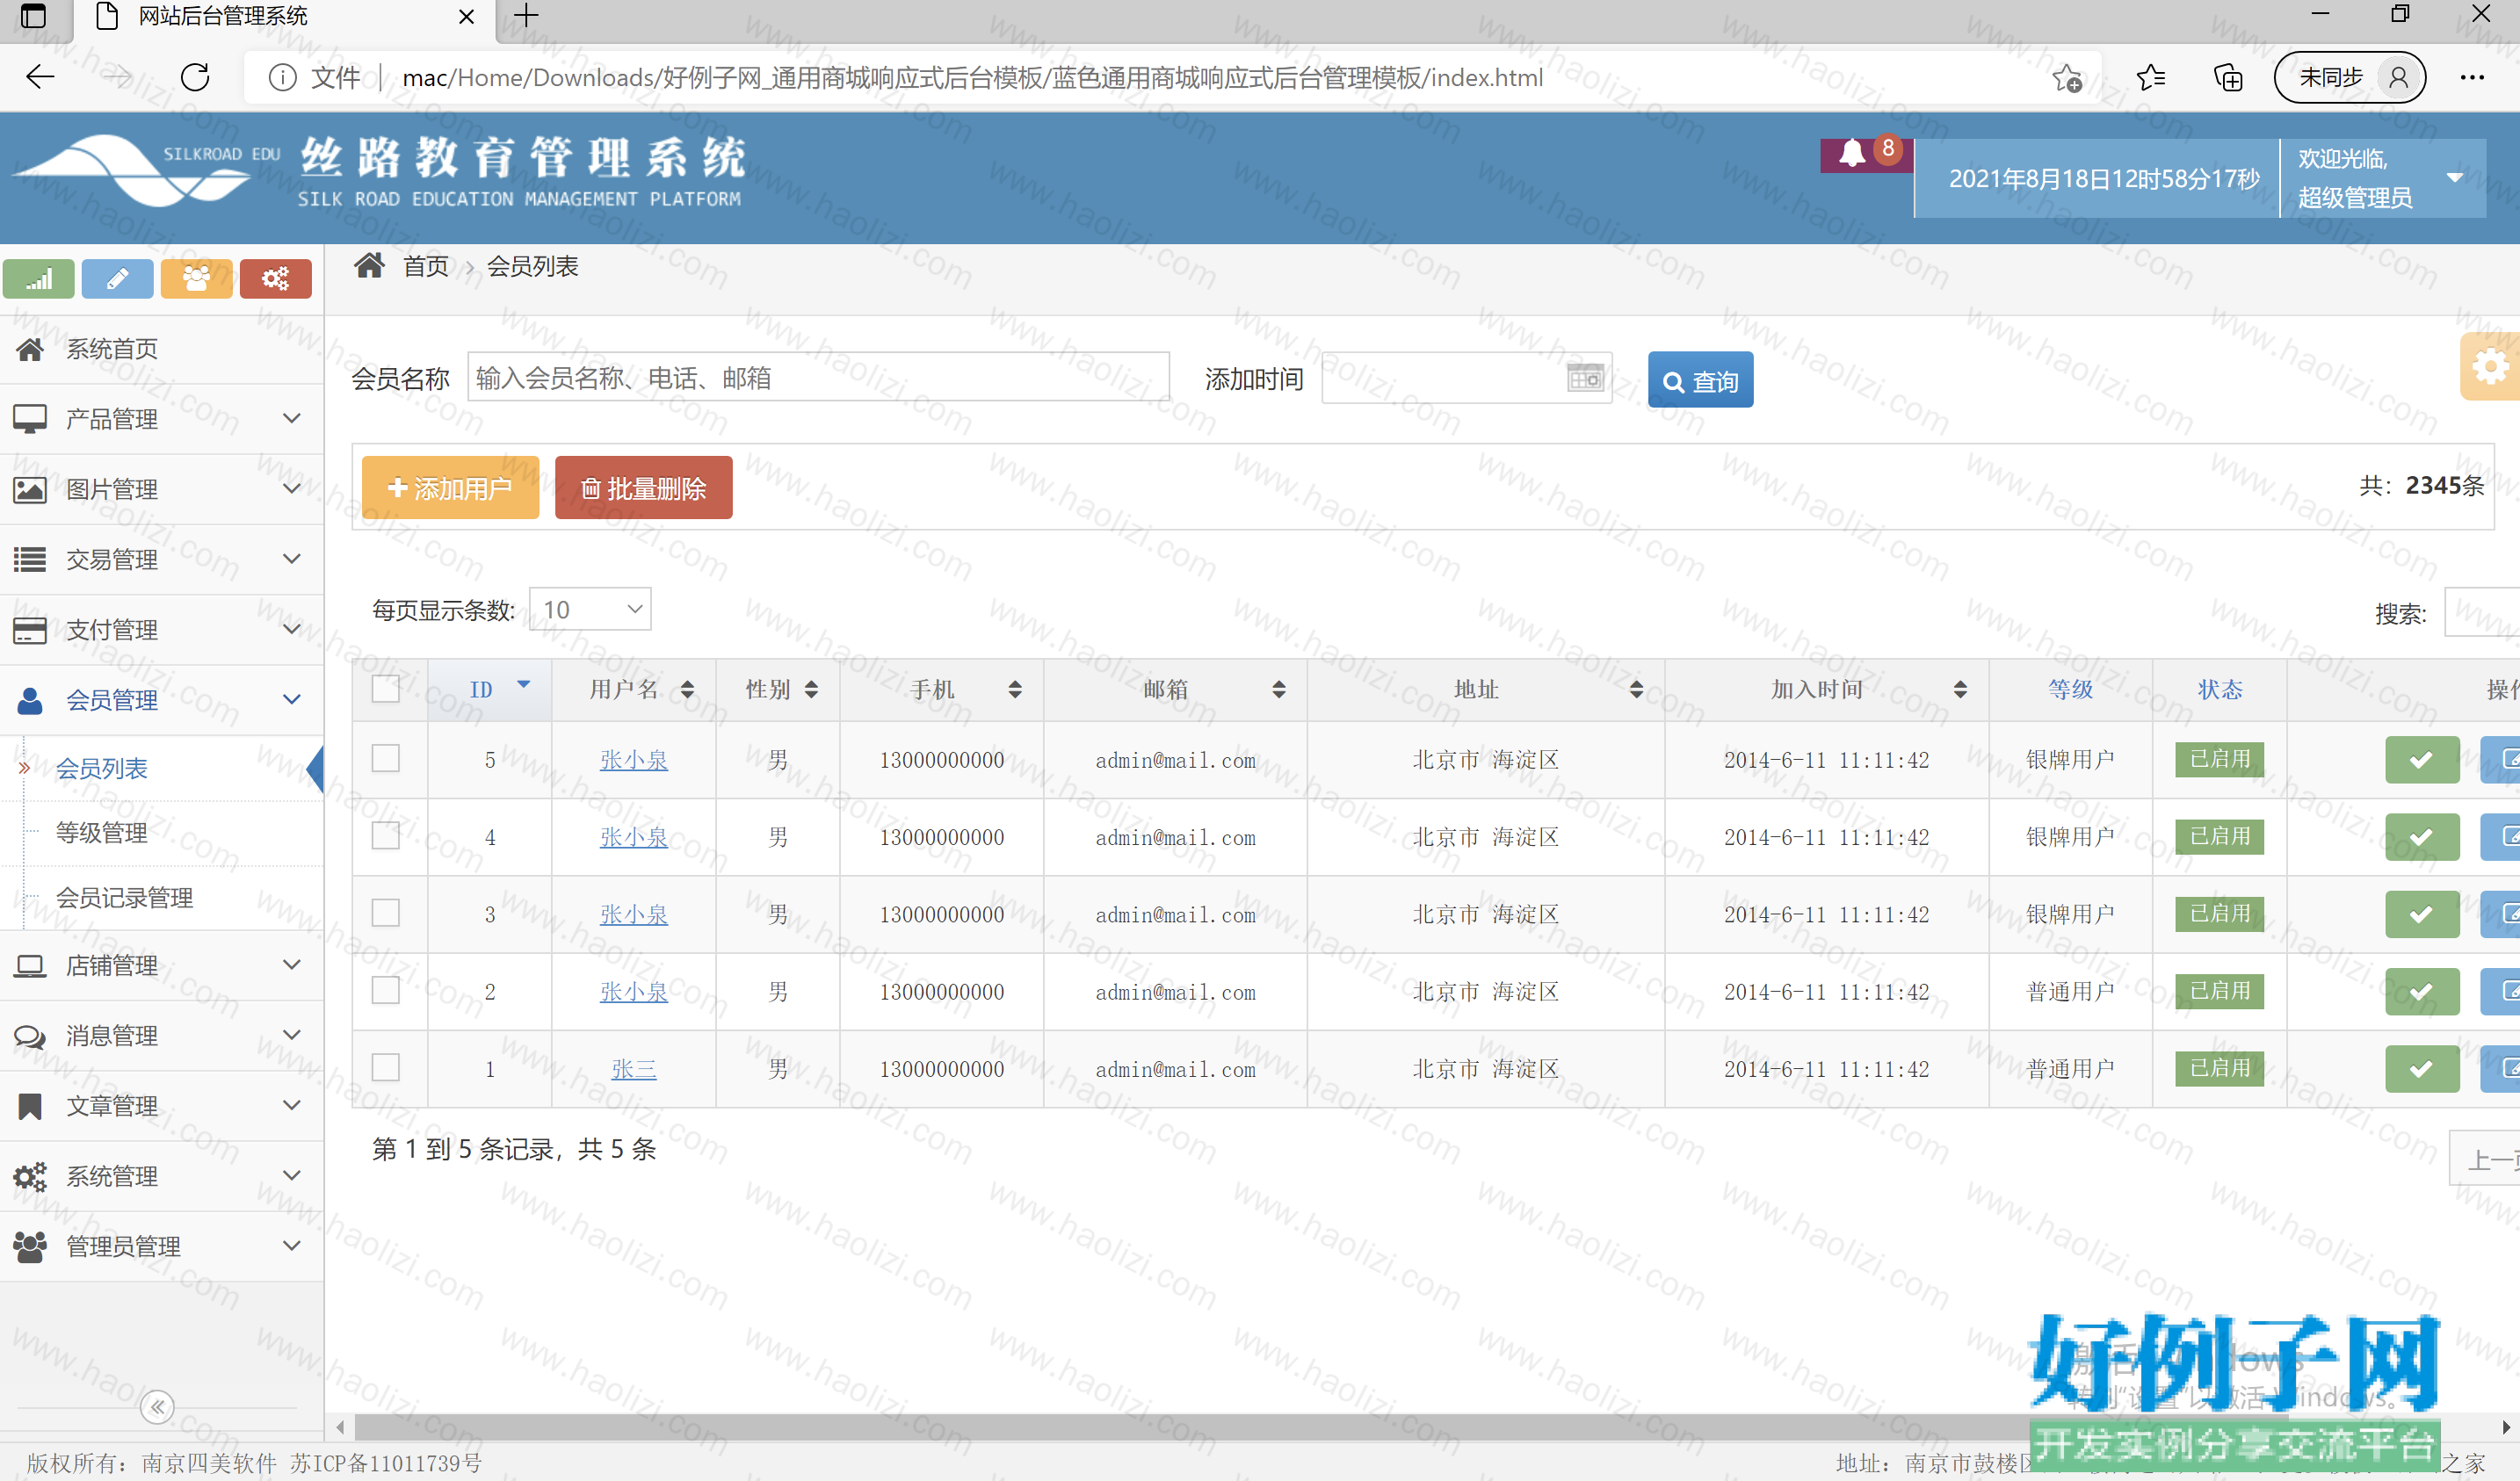Click the 添加用户 button
Viewport: 2520px width, 1481px height.
450,488
